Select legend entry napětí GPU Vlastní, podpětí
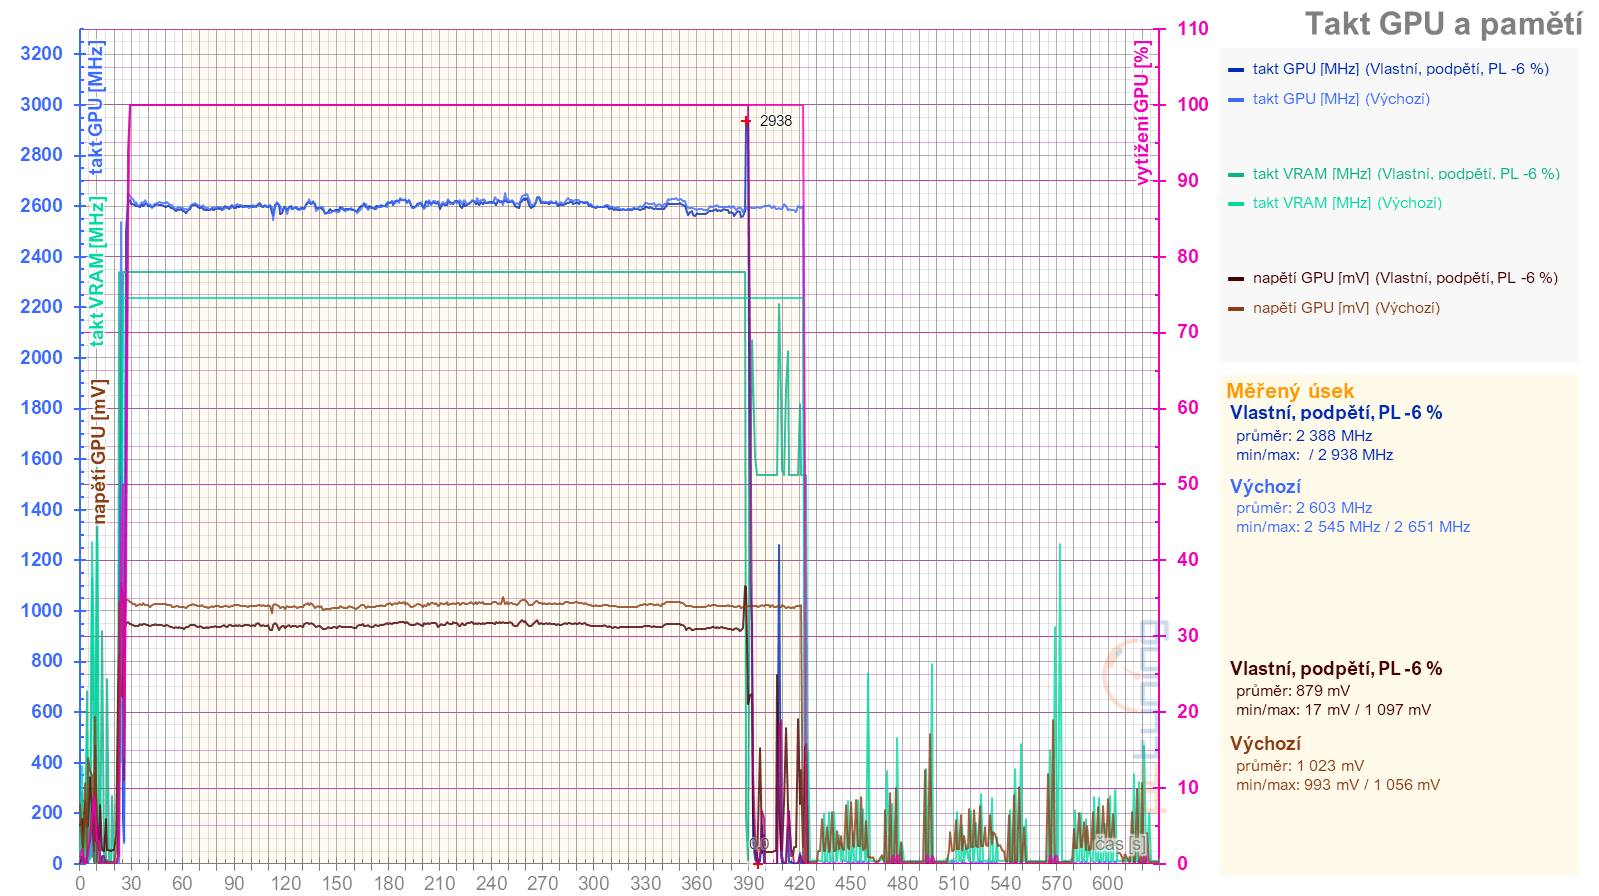The image size is (1599, 896). coord(1405,278)
